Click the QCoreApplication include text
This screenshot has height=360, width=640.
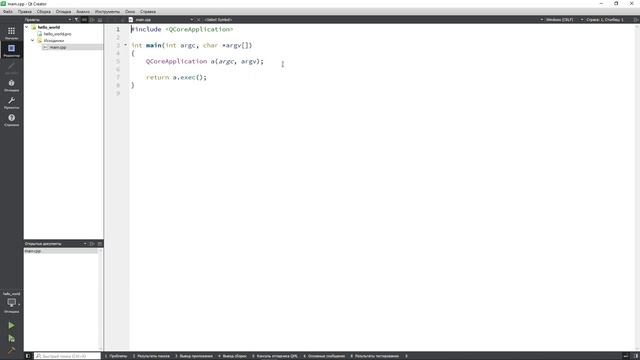tap(200, 29)
